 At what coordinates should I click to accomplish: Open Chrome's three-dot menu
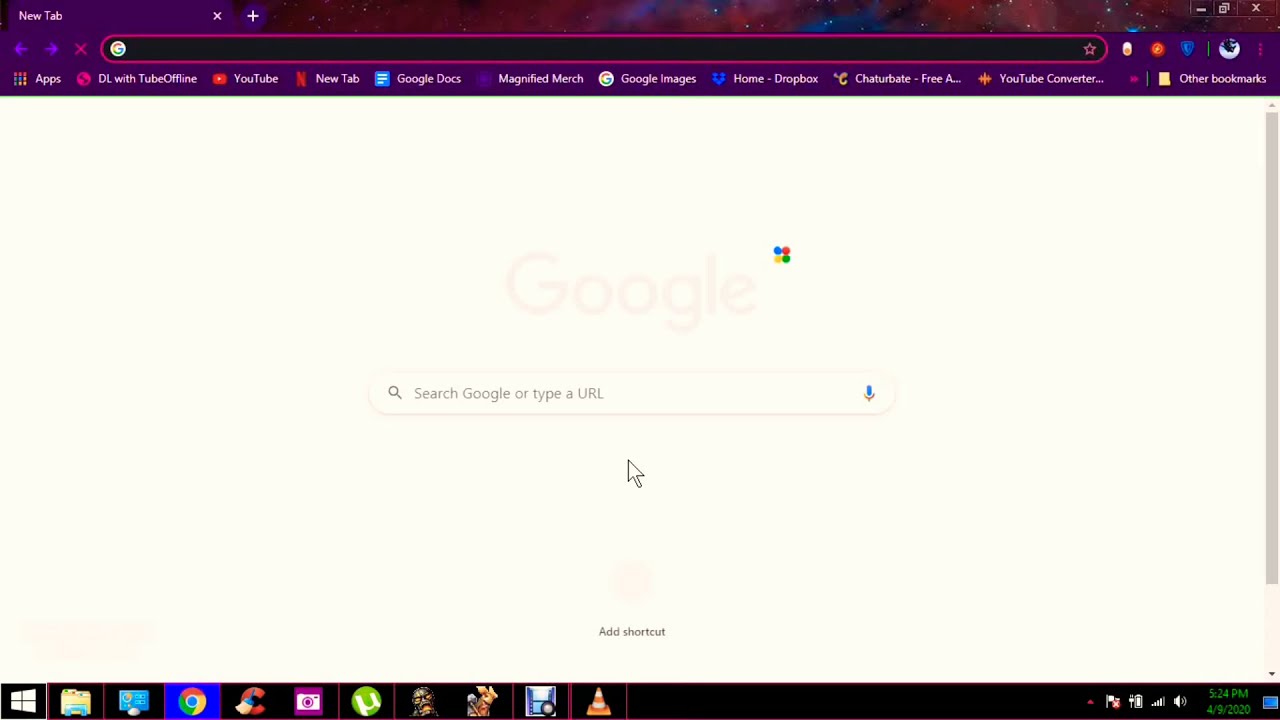[x=1260, y=49]
